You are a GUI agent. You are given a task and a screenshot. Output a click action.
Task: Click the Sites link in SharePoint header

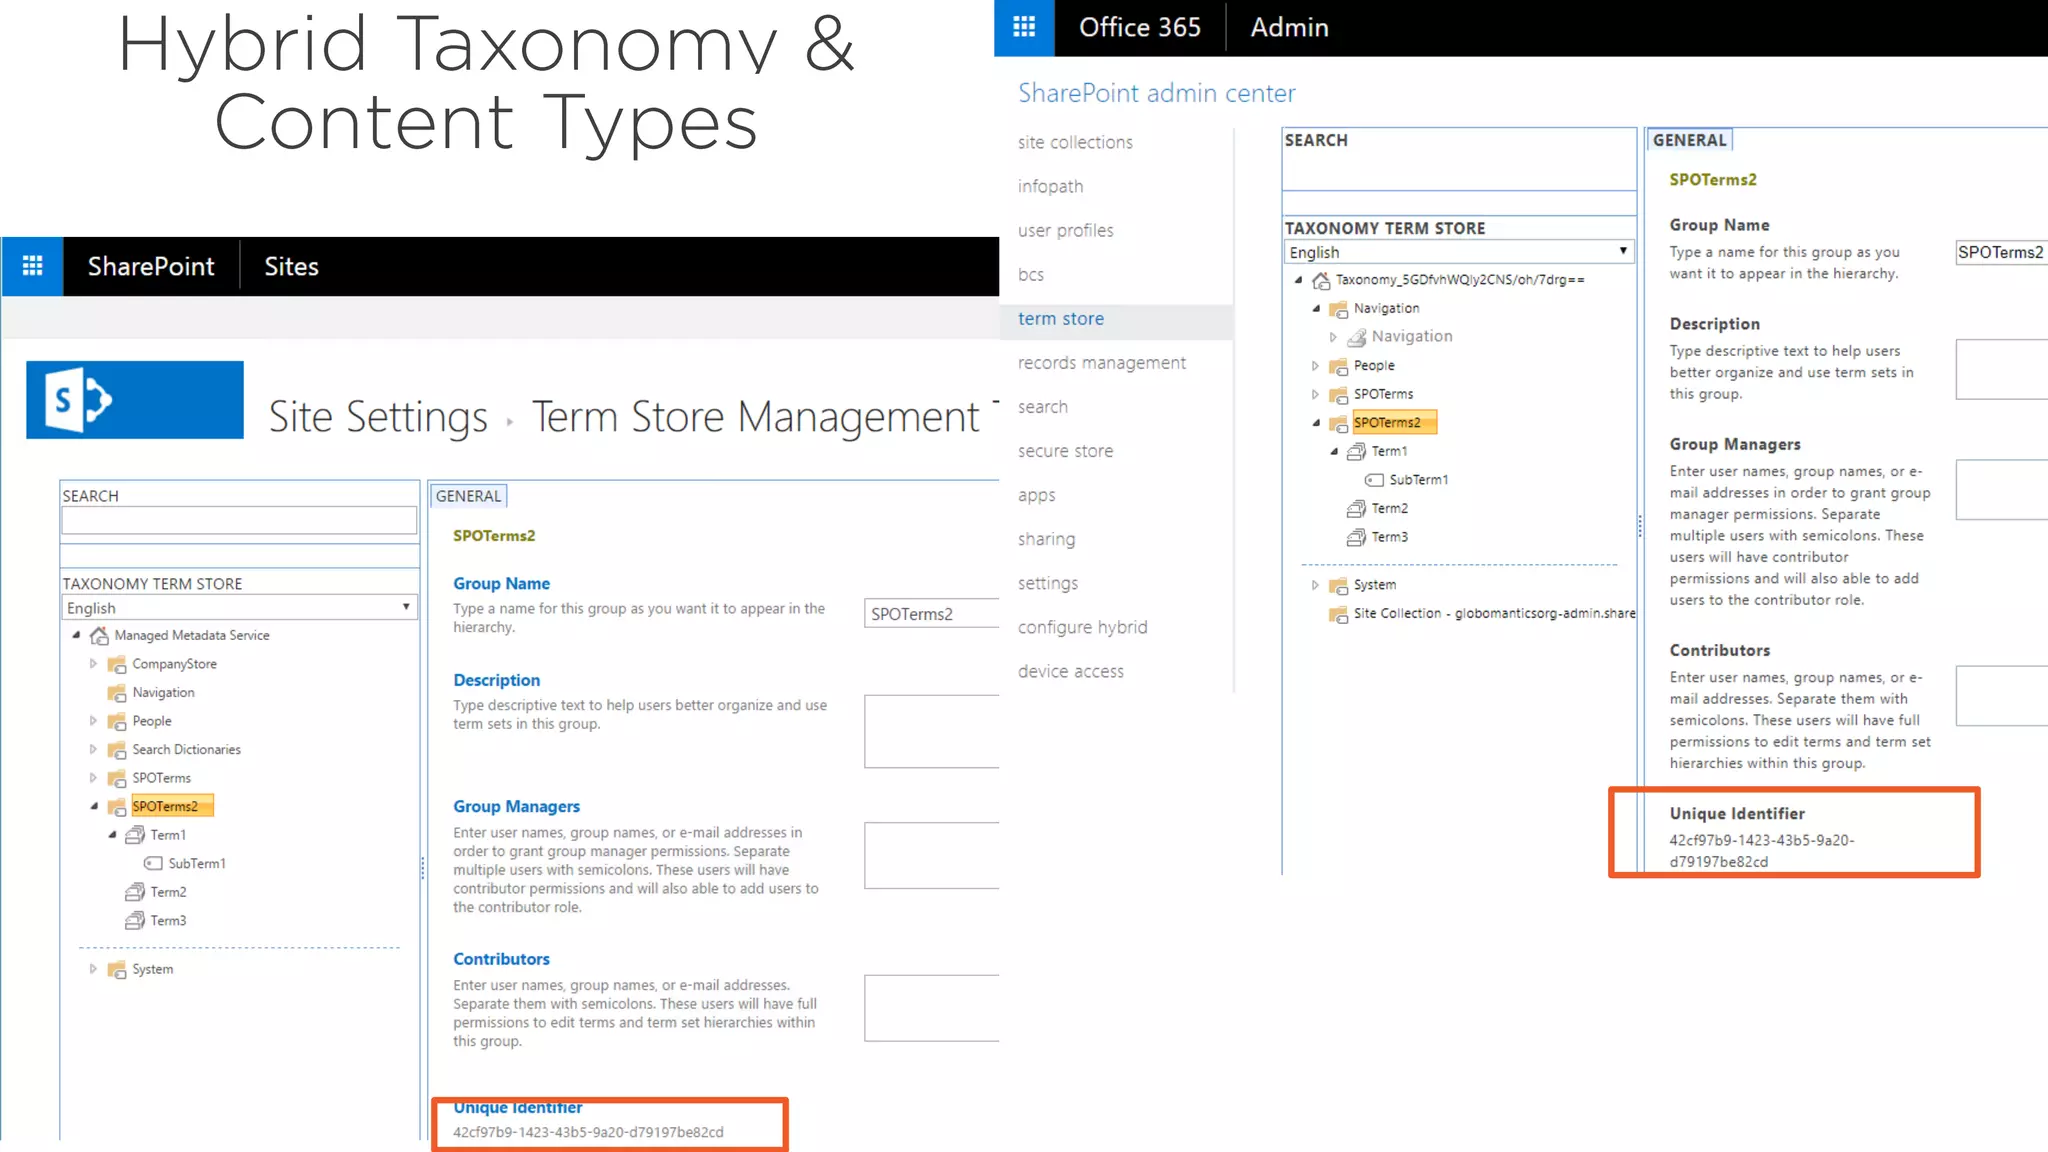[291, 266]
